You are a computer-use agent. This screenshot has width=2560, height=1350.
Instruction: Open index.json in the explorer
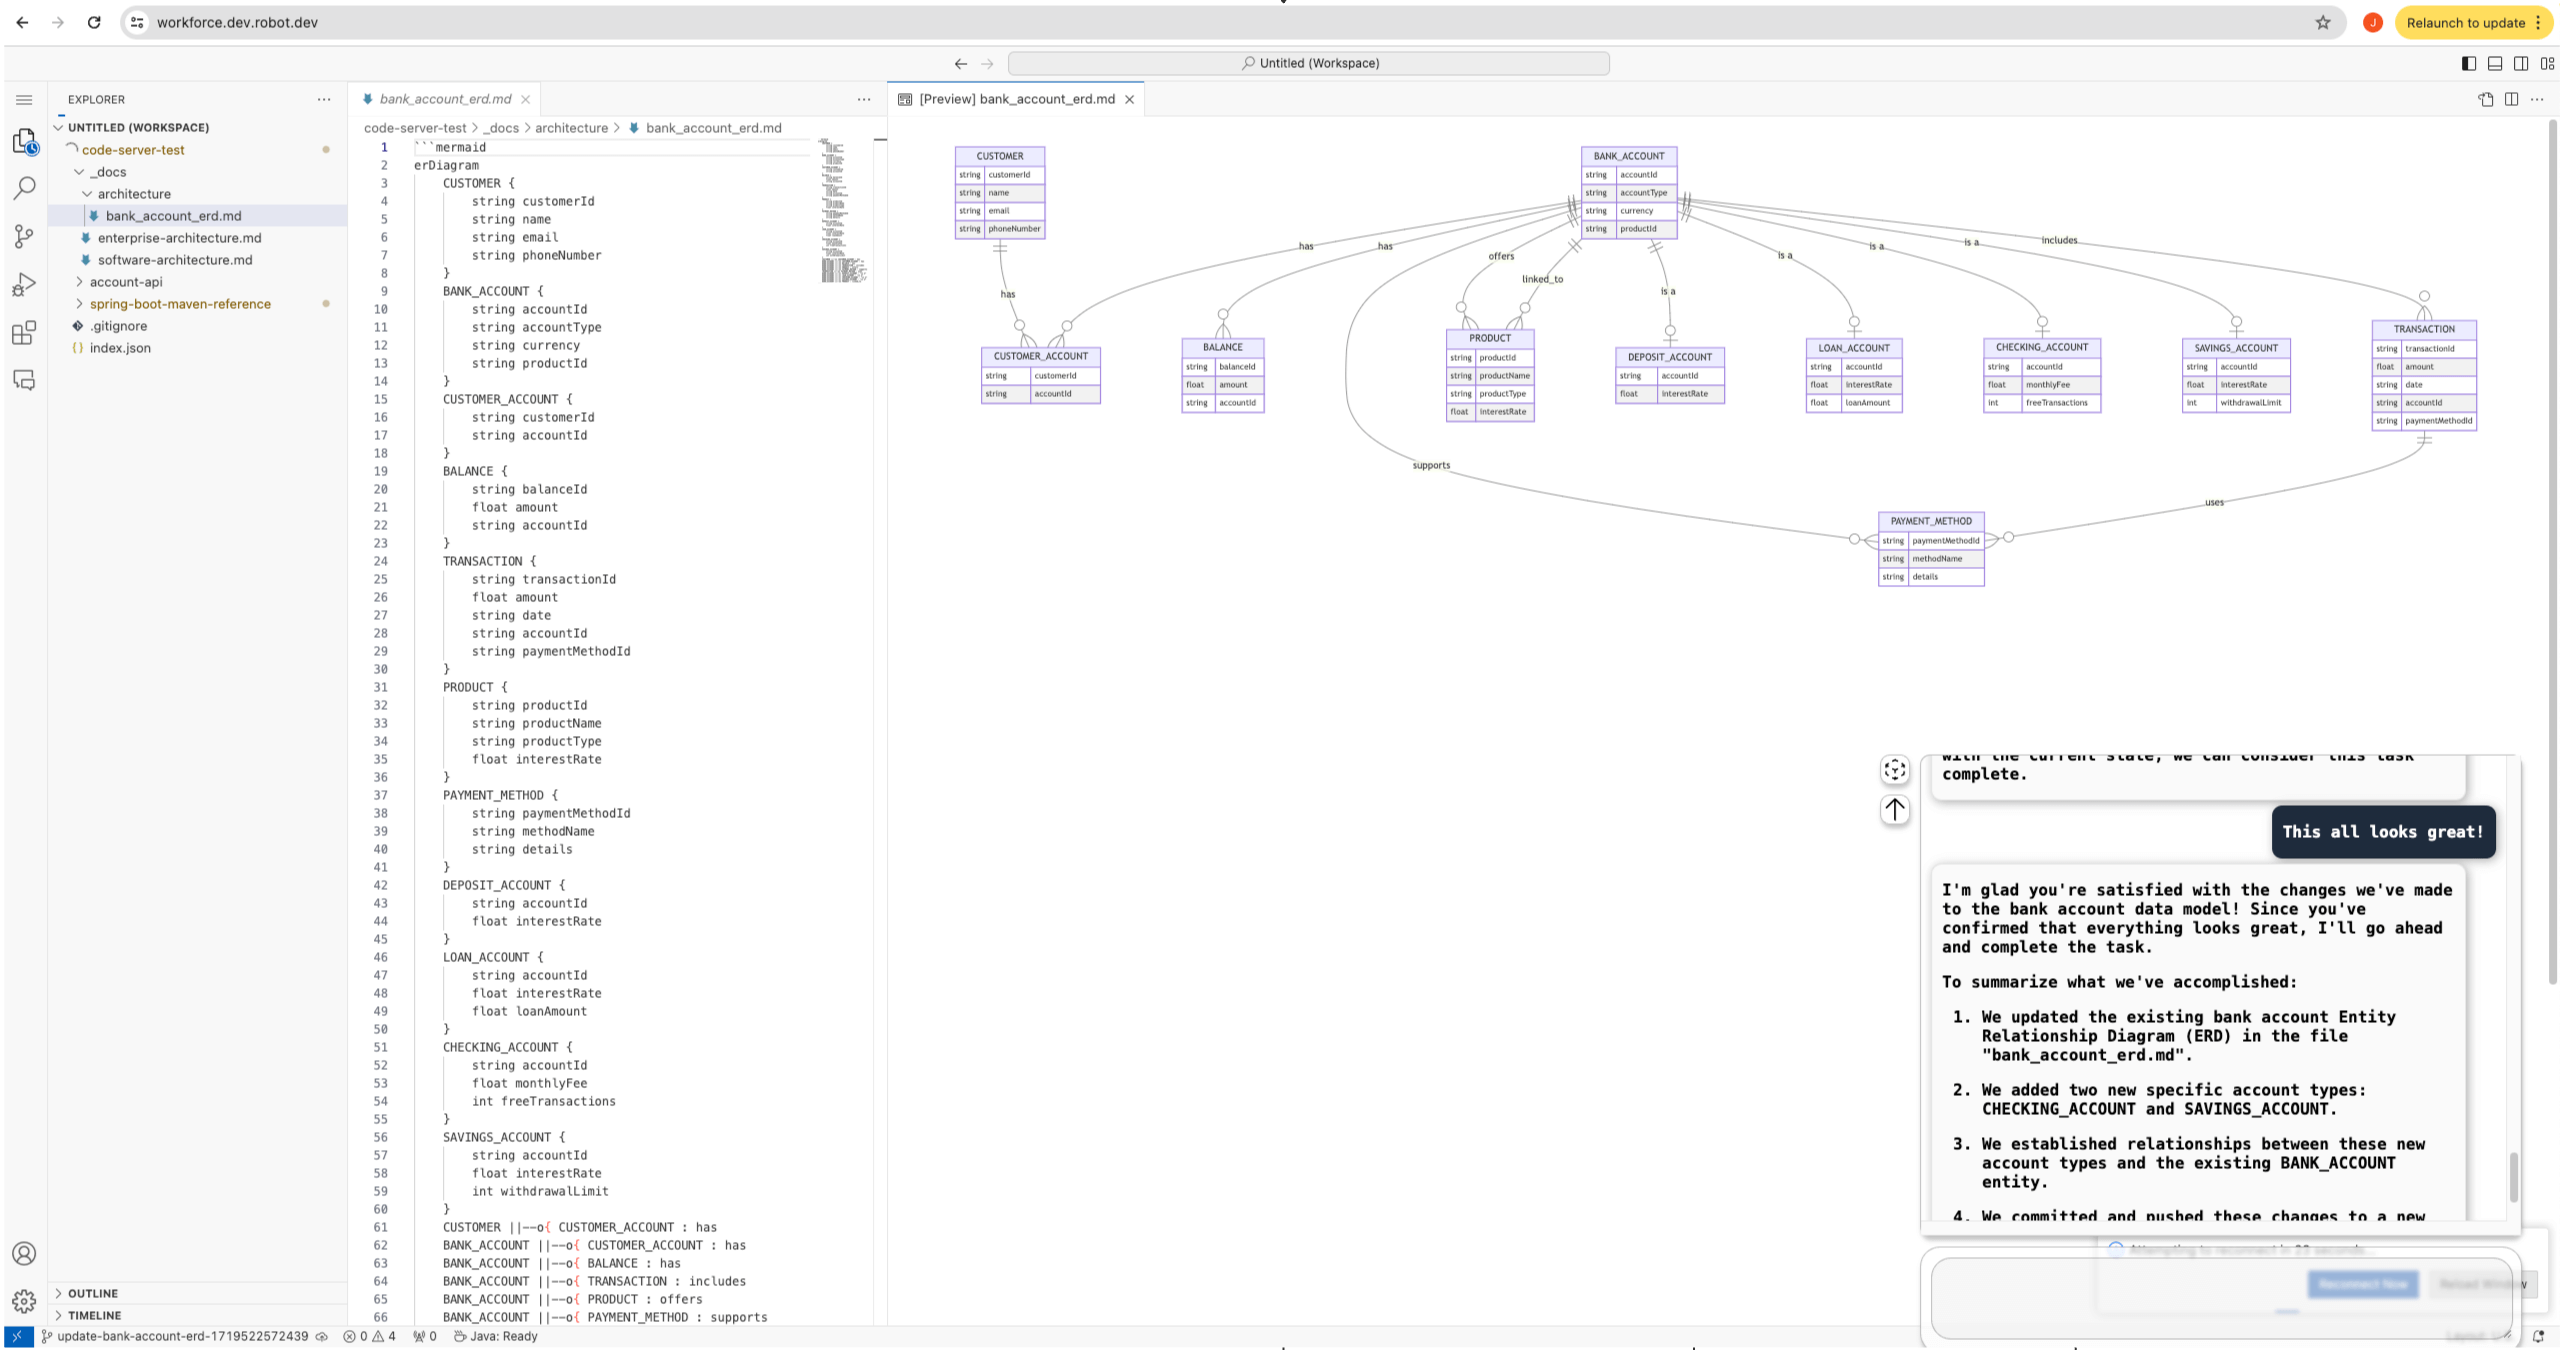point(120,348)
